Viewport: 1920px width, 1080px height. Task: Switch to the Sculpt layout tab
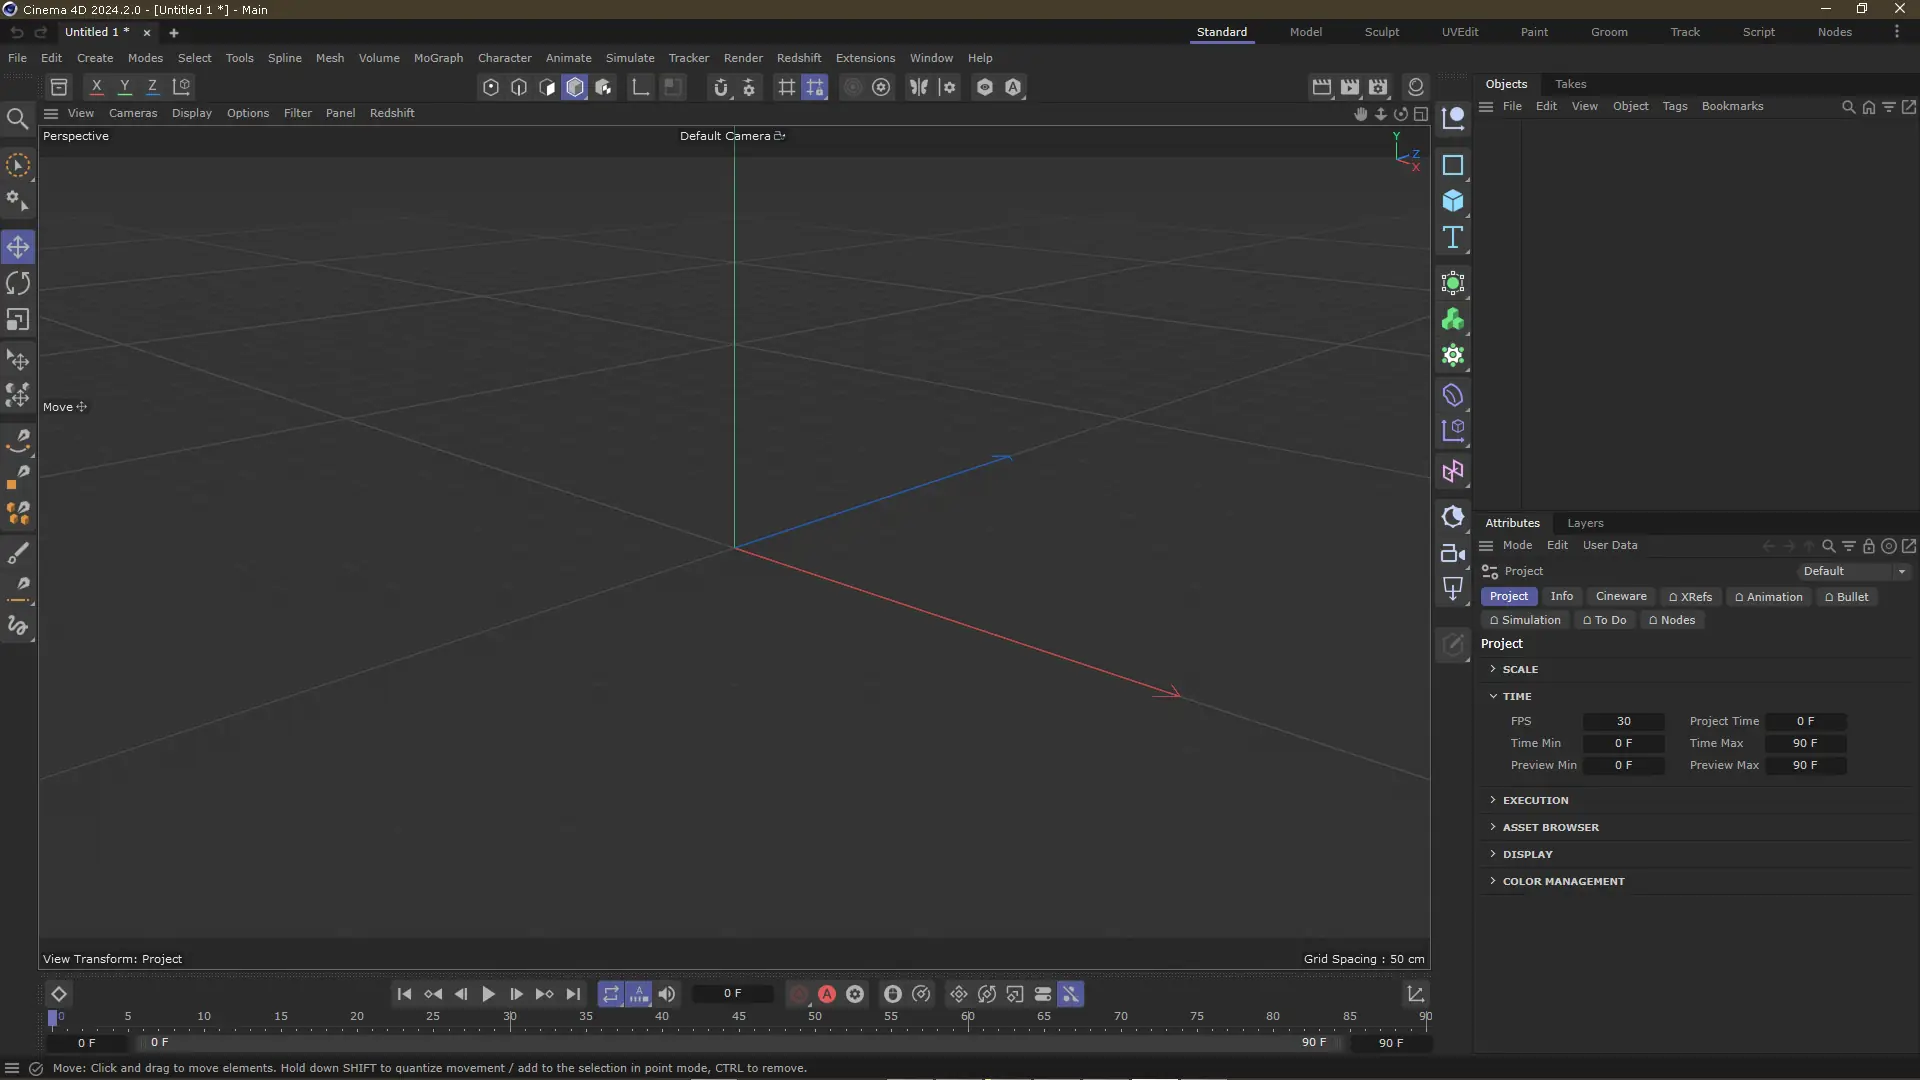pyautogui.click(x=1381, y=32)
